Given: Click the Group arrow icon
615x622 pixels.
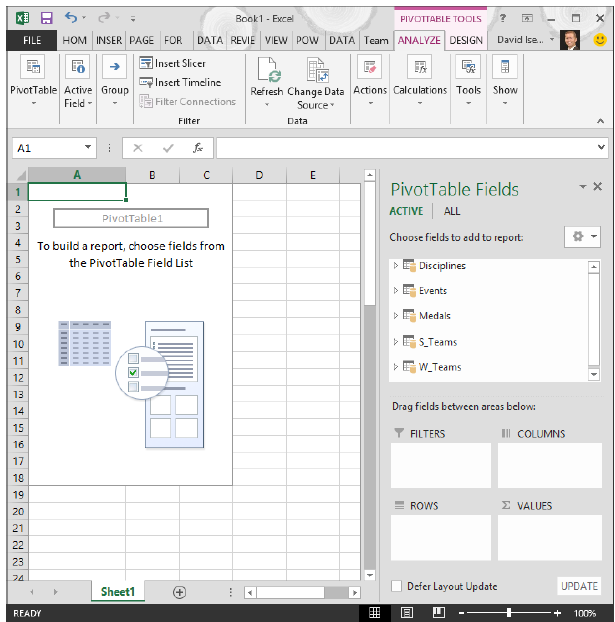Looking at the screenshot, I should click(x=115, y=66).
